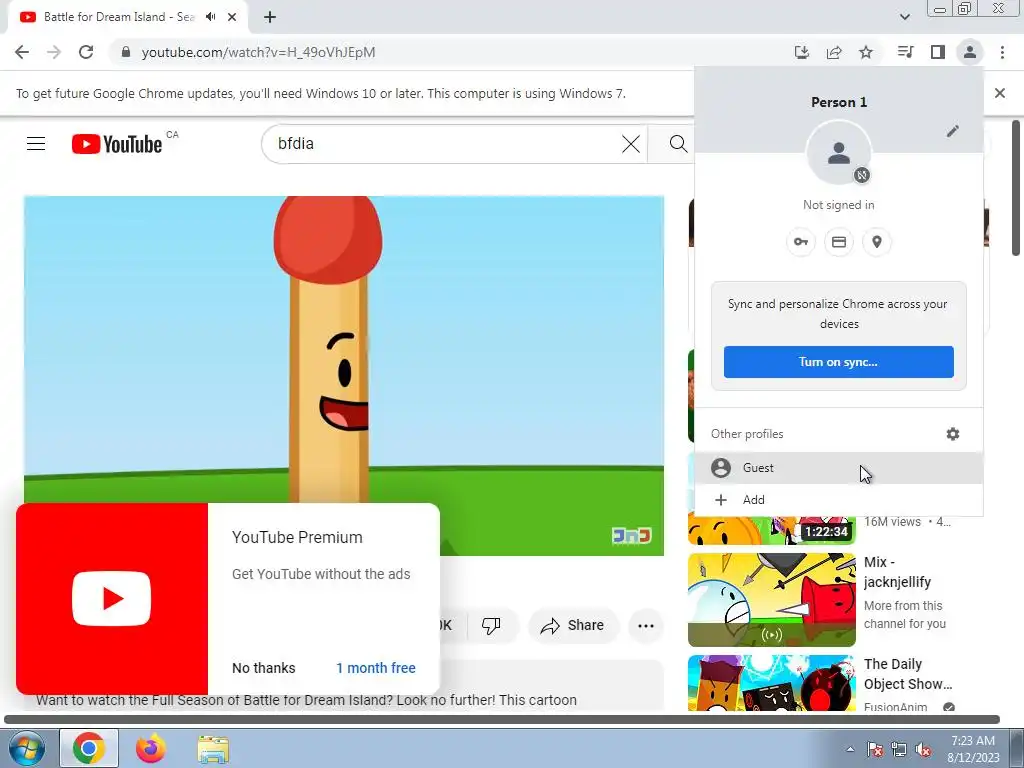Open saved passwords key icon

[801, 242]
